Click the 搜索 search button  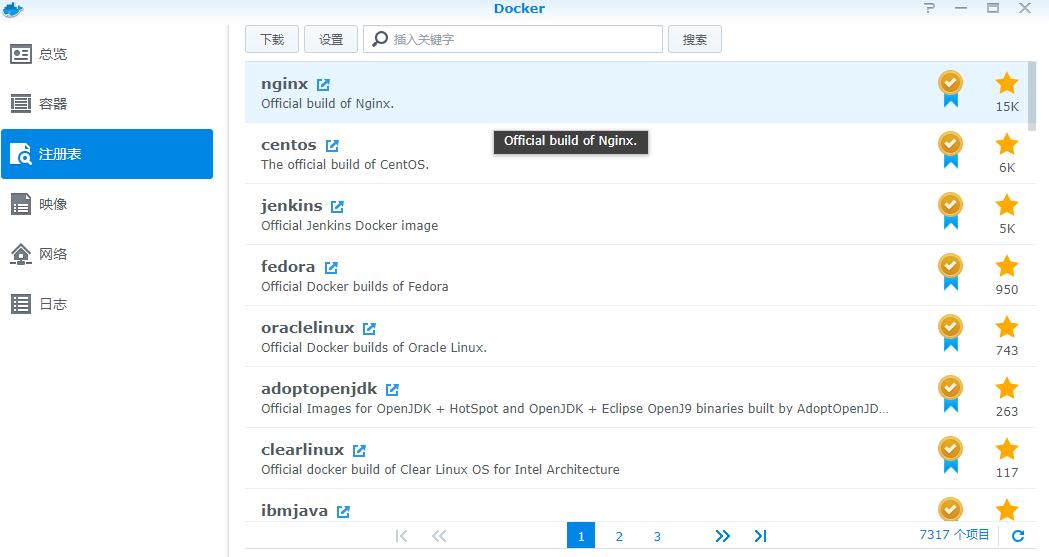tap(695, 40)
